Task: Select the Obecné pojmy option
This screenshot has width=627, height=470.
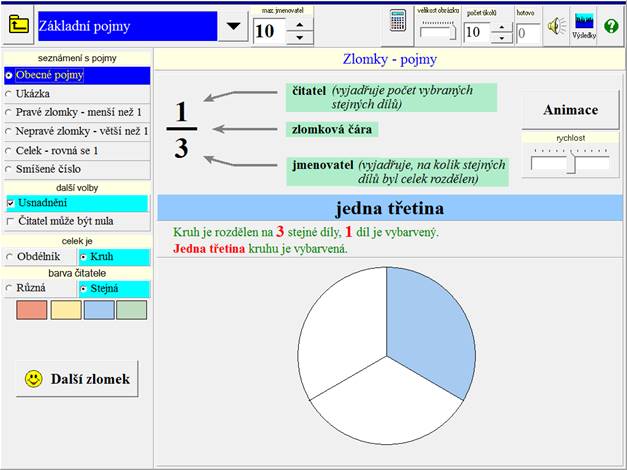Action: (77, 75)
